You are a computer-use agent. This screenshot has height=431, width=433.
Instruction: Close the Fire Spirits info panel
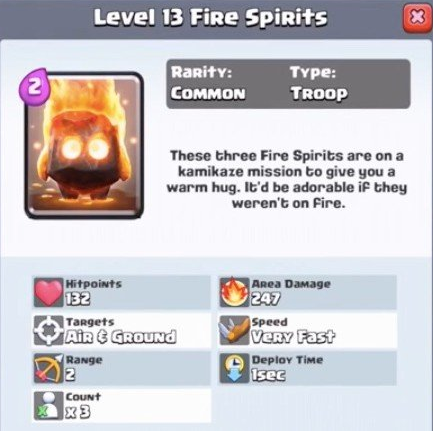click(x=418, y=19)
